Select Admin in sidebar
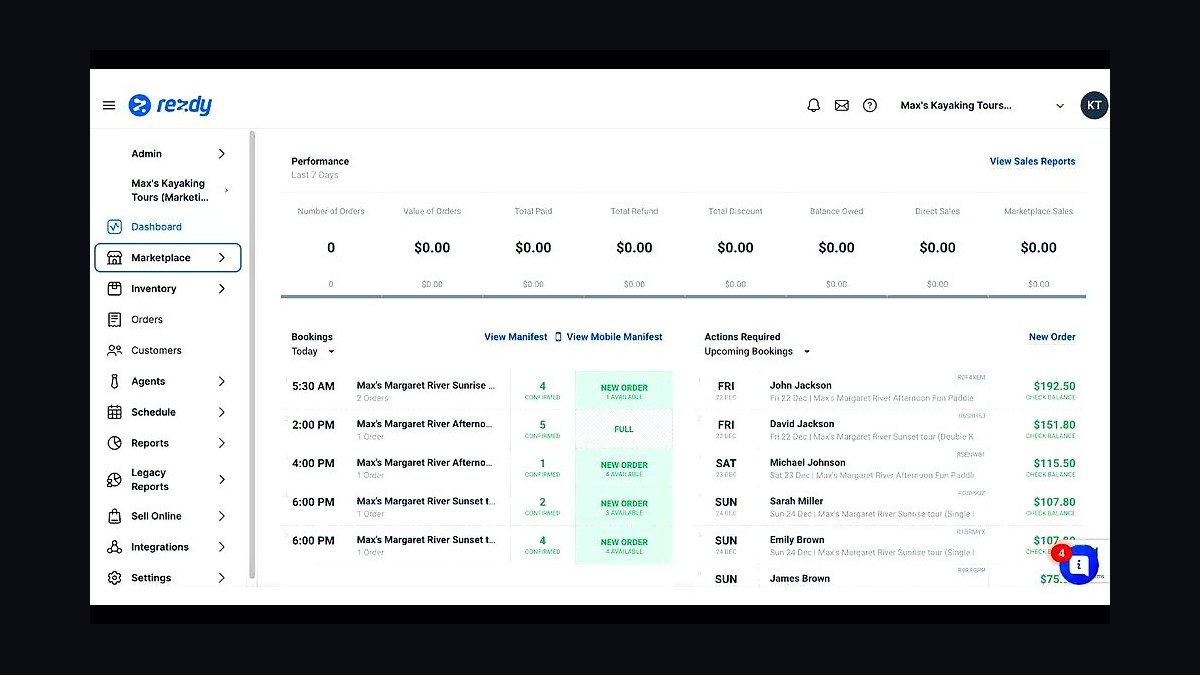Viewport: 1200px width, 675px height. click(146, 154)
